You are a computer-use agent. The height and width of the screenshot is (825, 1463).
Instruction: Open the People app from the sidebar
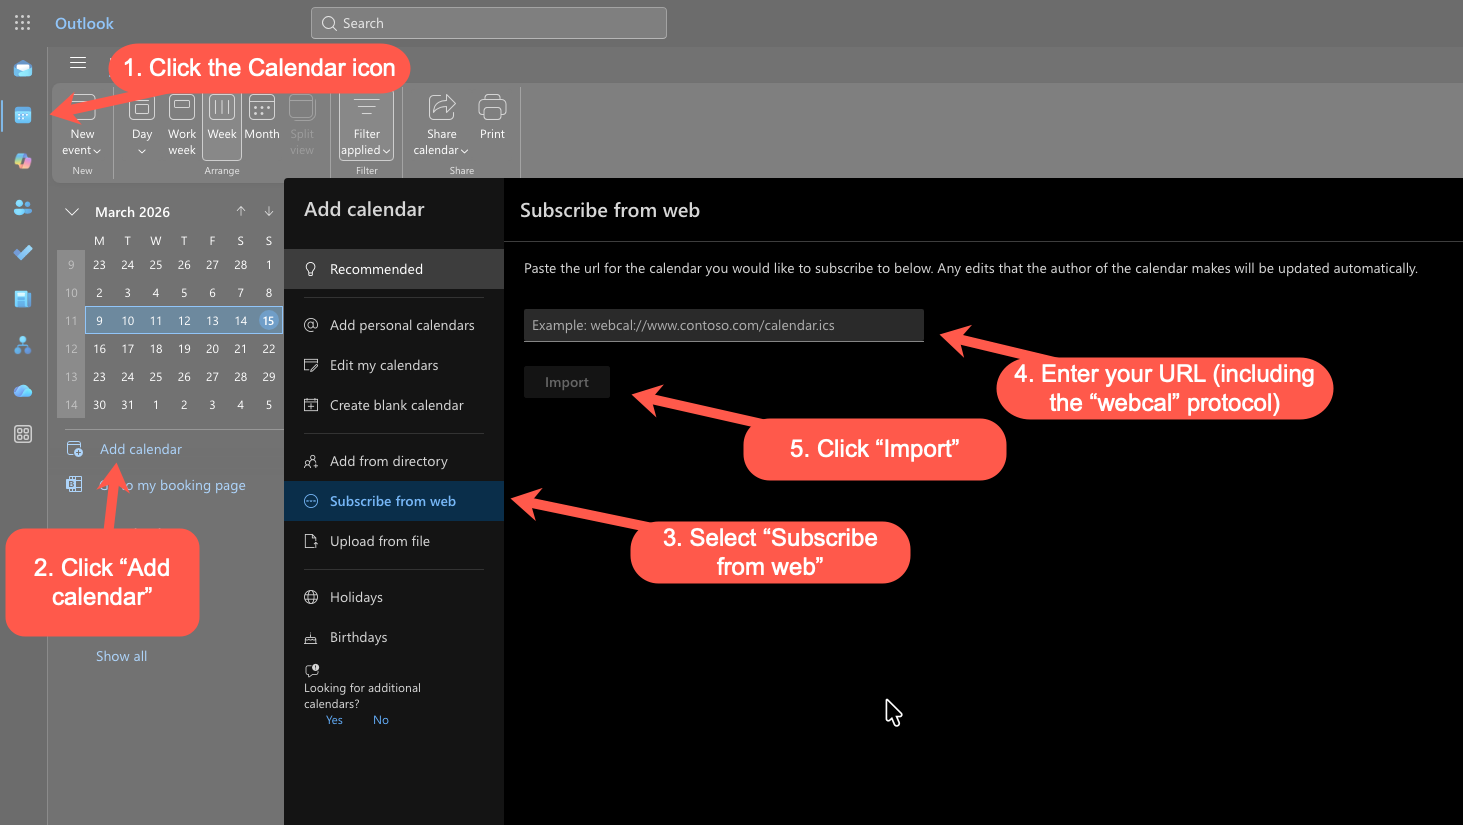click(22, 206)
